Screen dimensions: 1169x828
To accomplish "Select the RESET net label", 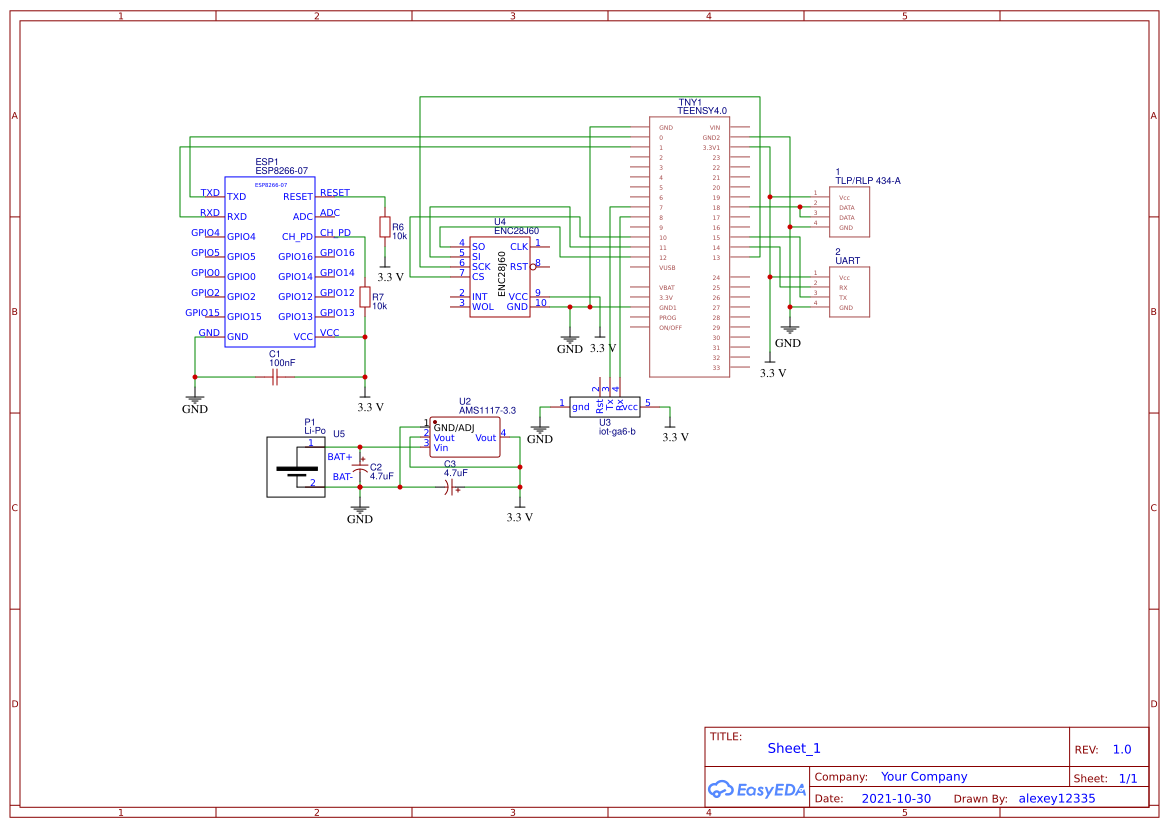I will 335,192.
